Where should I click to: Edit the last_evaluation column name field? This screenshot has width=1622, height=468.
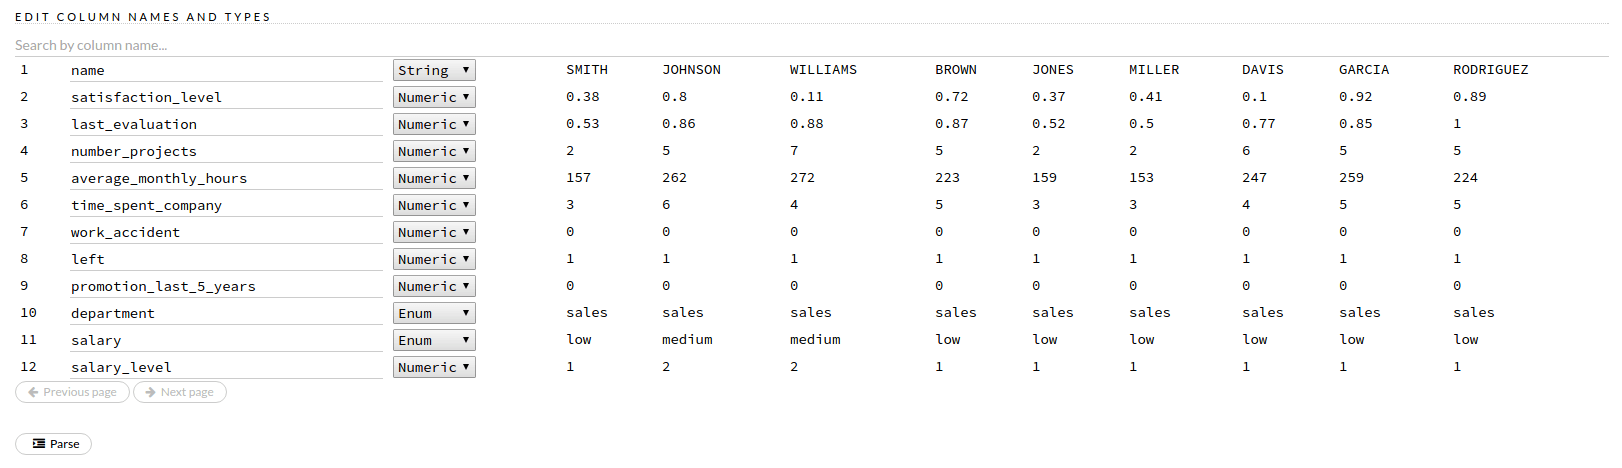[226, 124]
